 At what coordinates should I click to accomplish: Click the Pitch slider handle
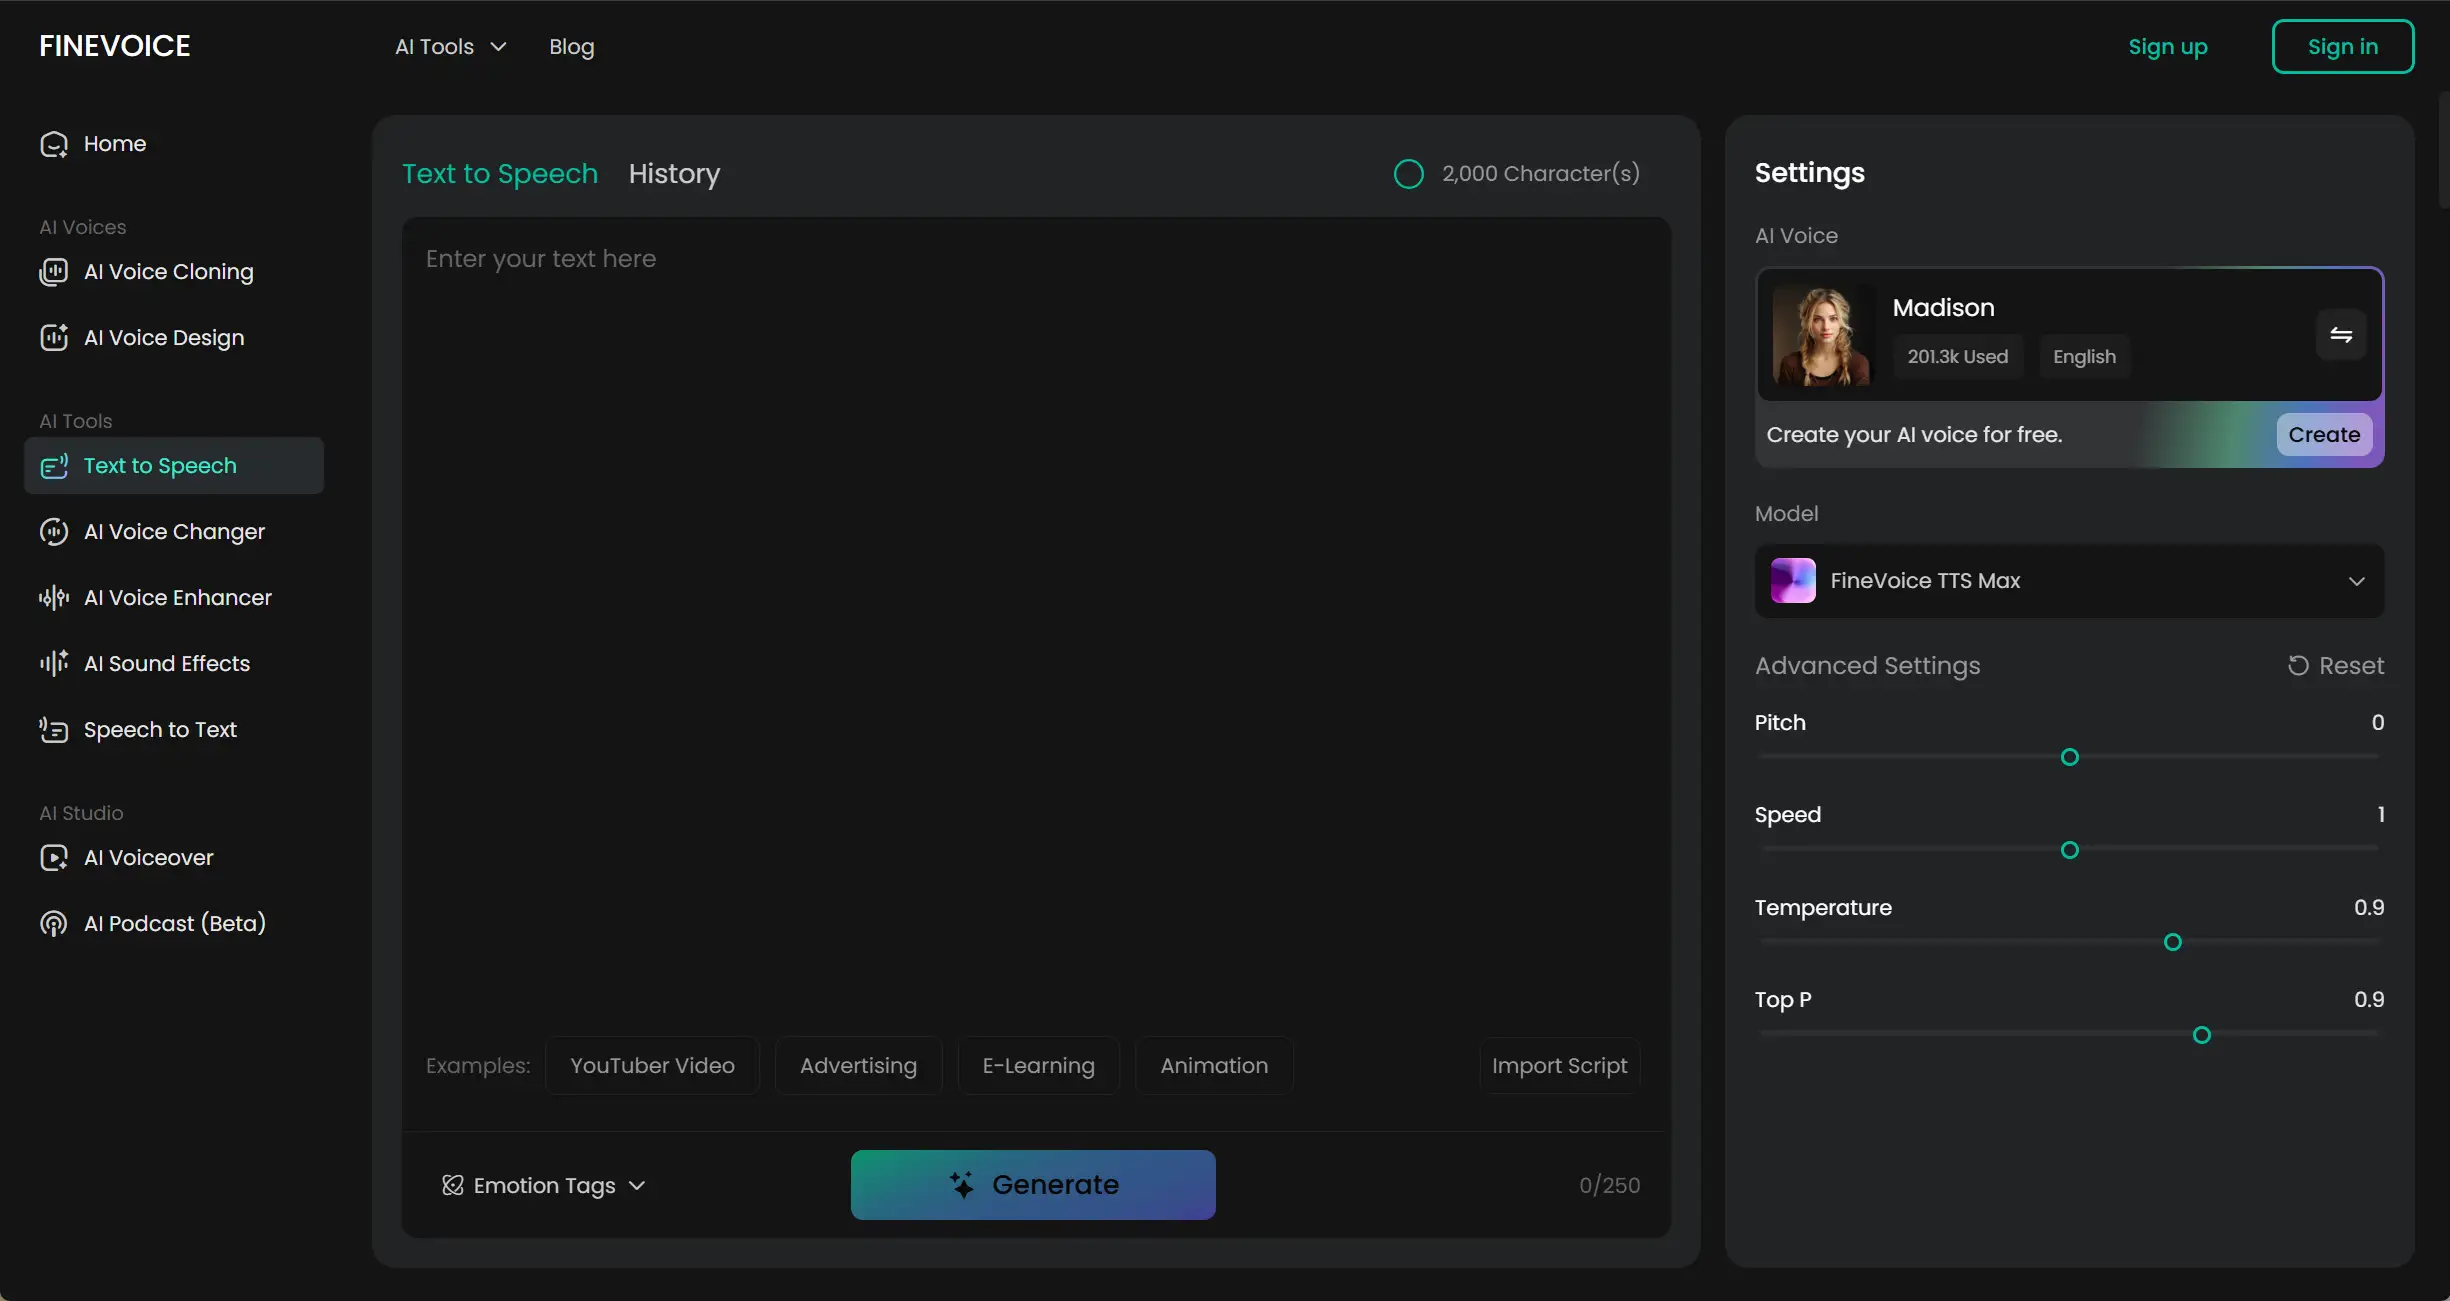pyautogui.click(x=2070, y=758)
